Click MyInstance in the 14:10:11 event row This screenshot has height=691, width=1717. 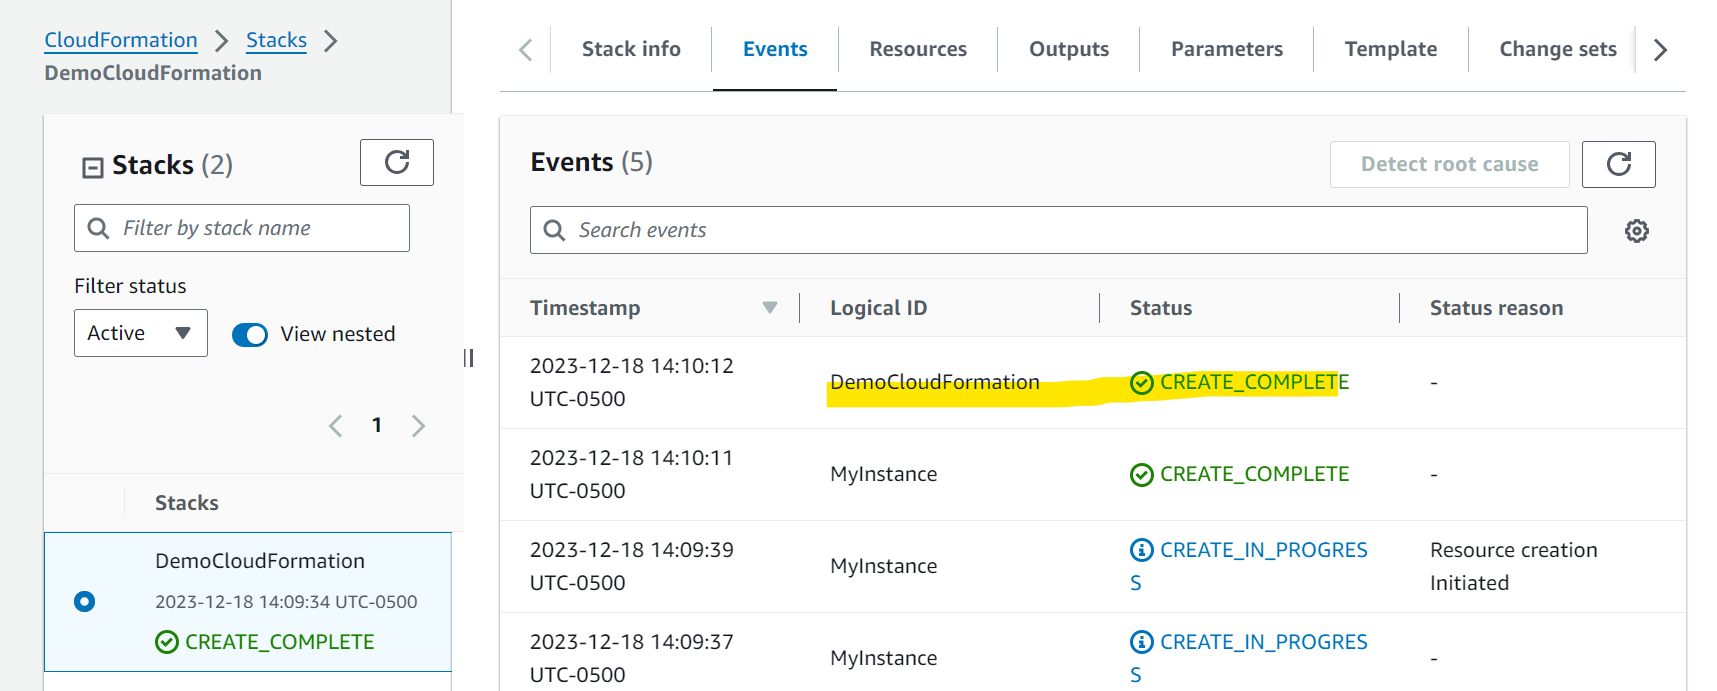point(884,474)
